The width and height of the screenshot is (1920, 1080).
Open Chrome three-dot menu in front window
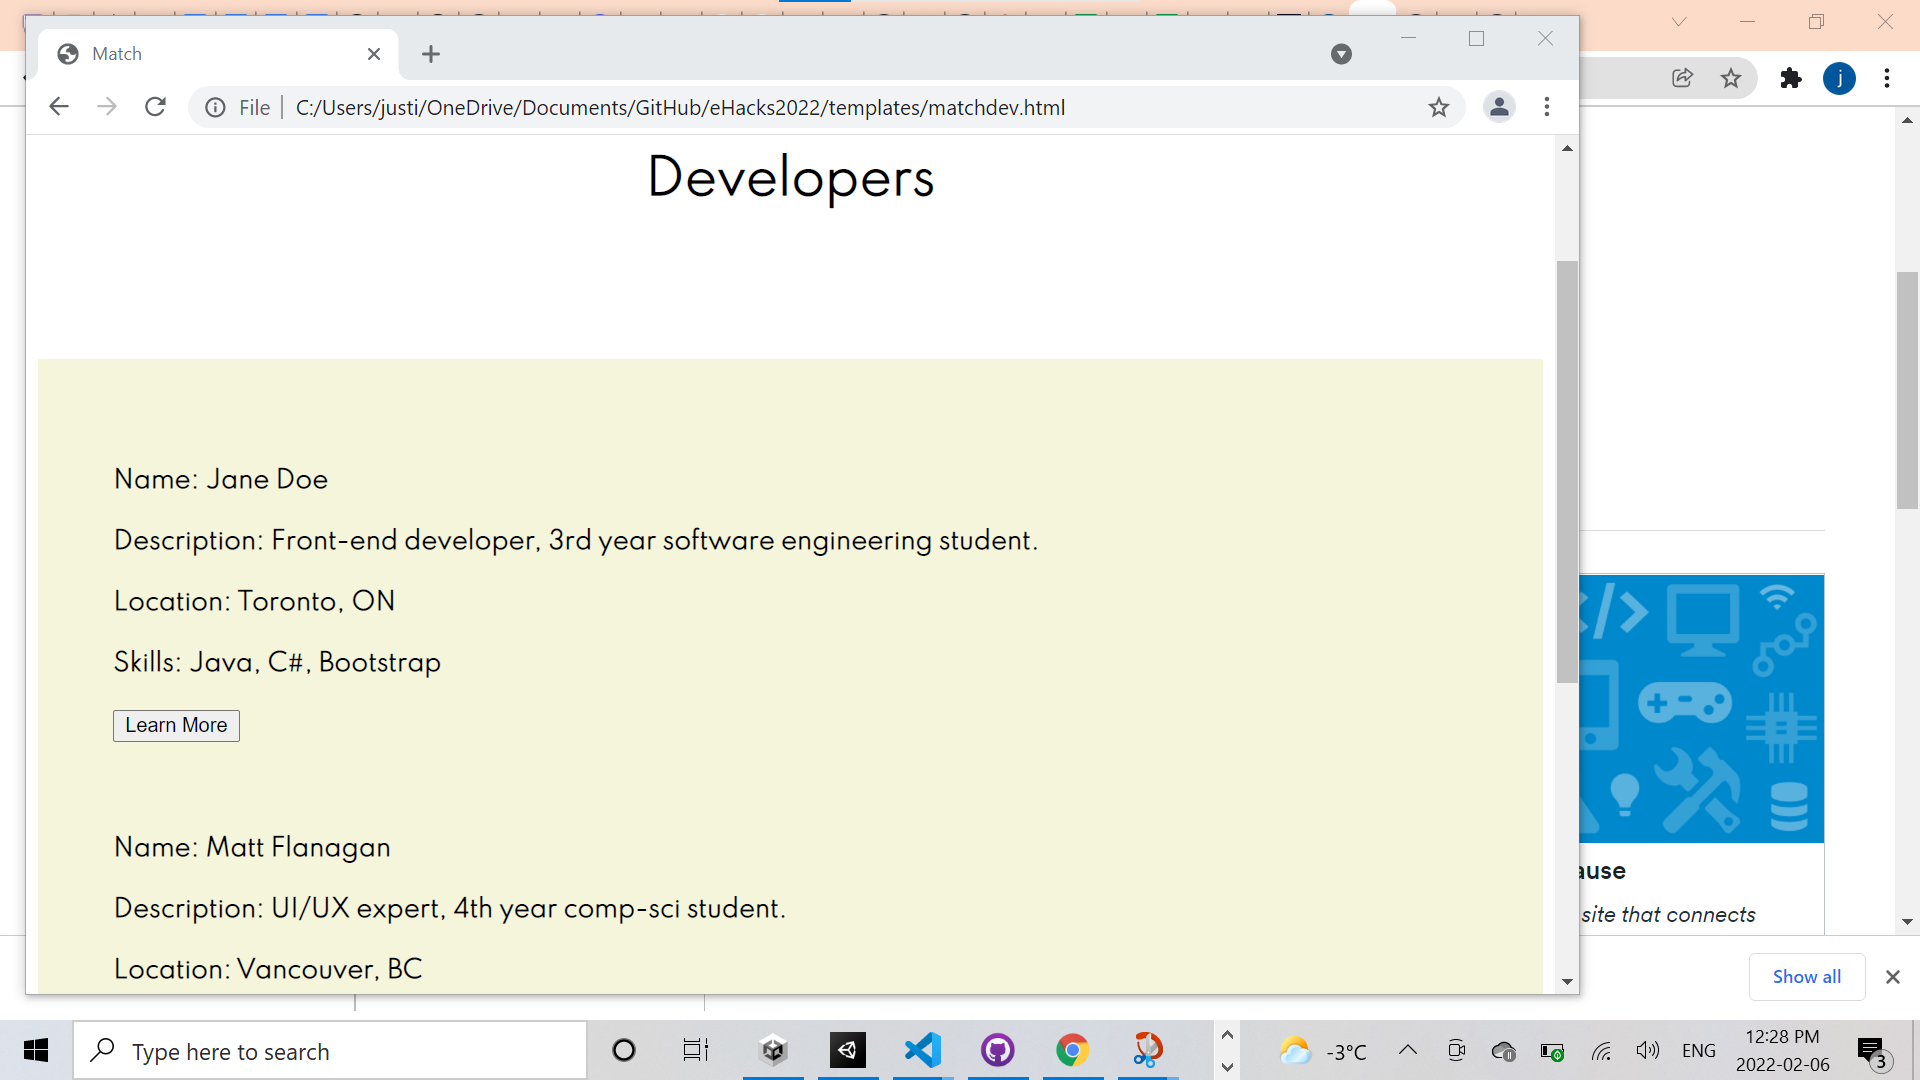coord(1546,107)
